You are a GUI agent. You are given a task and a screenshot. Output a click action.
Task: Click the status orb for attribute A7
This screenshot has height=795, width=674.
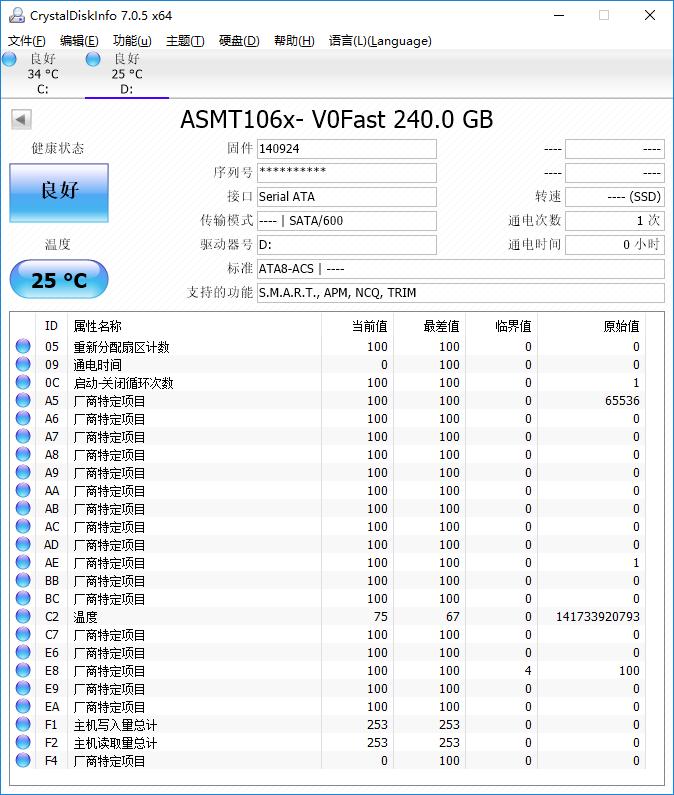(23, 436)
